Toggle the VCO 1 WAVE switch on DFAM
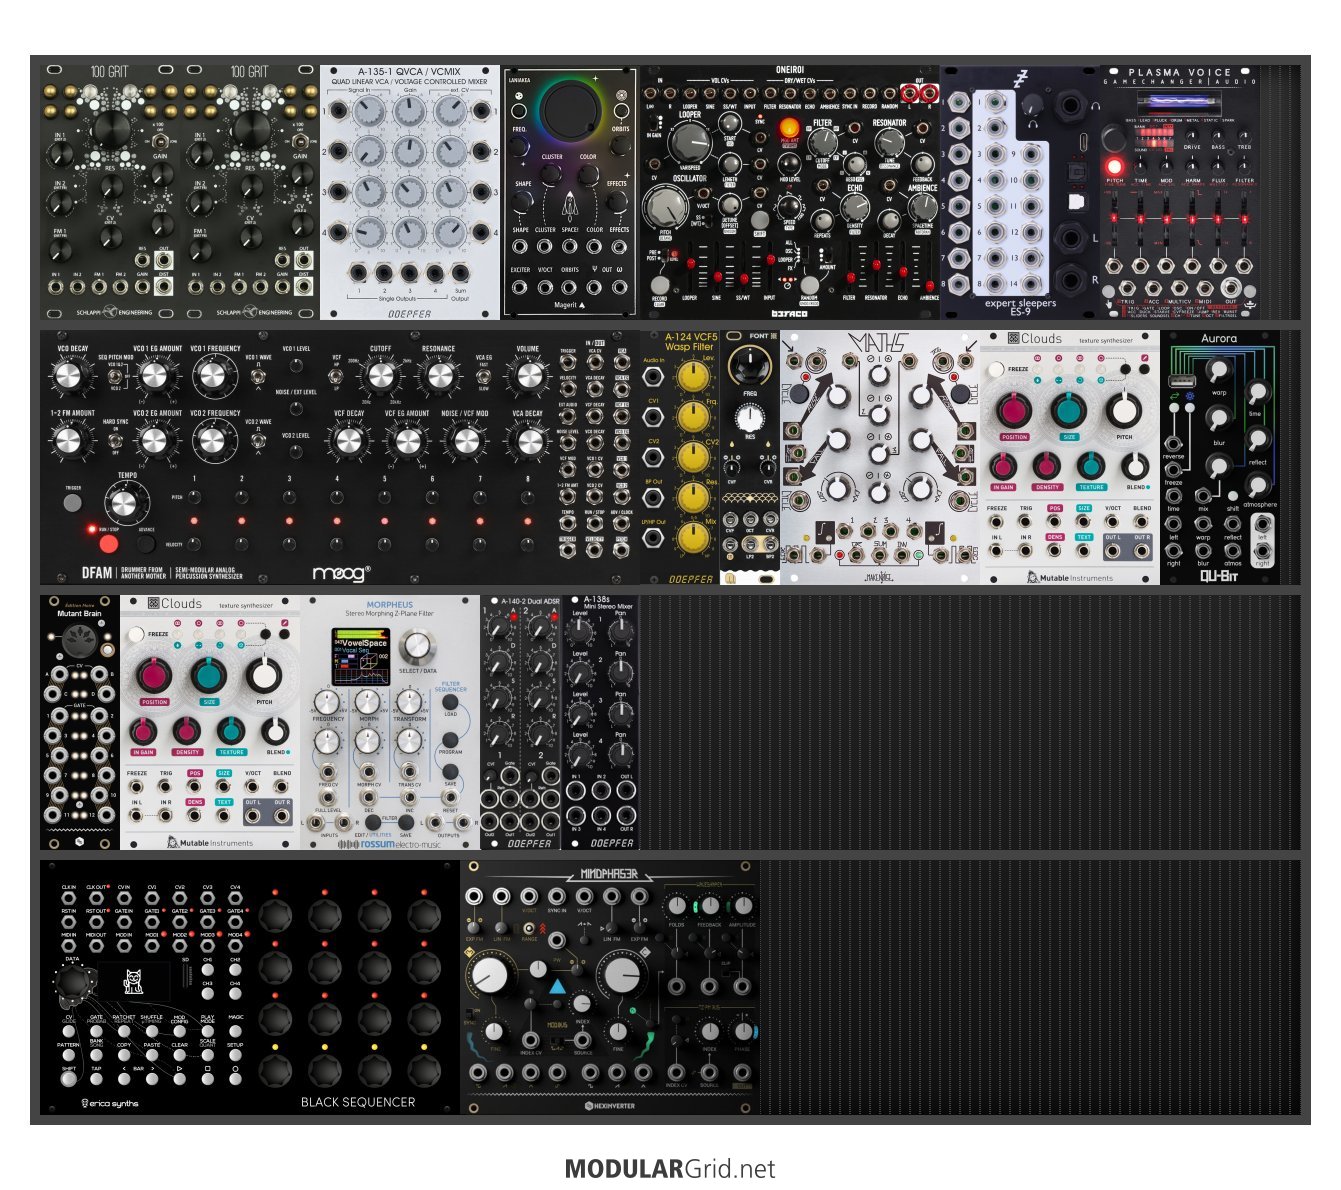This screenshot has width=1341, height=1190. (258, 376)
